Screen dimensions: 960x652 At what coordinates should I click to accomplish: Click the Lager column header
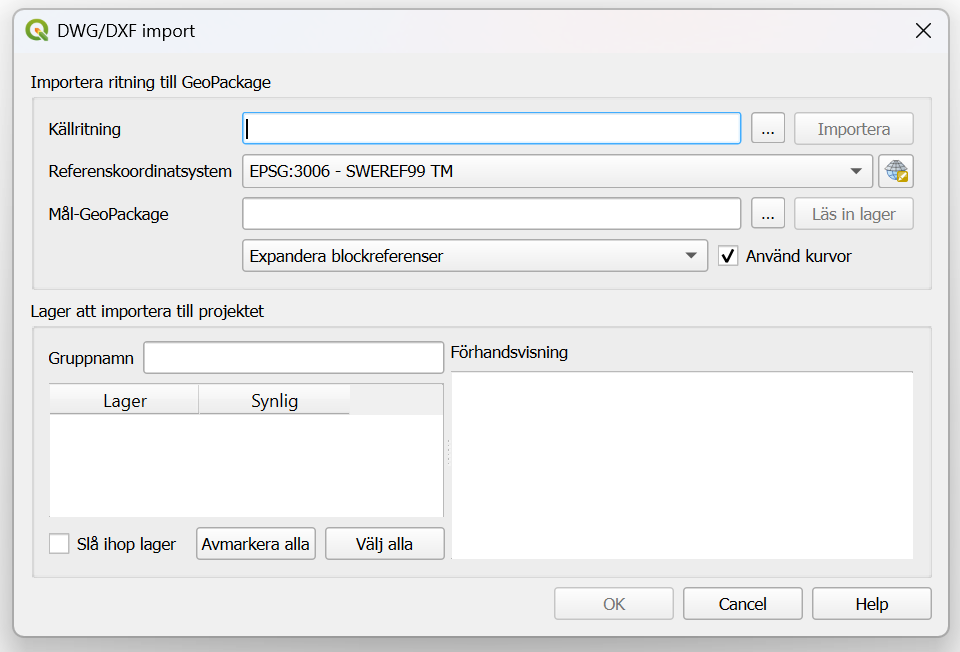pyautogui.click(x=124, y=400)
